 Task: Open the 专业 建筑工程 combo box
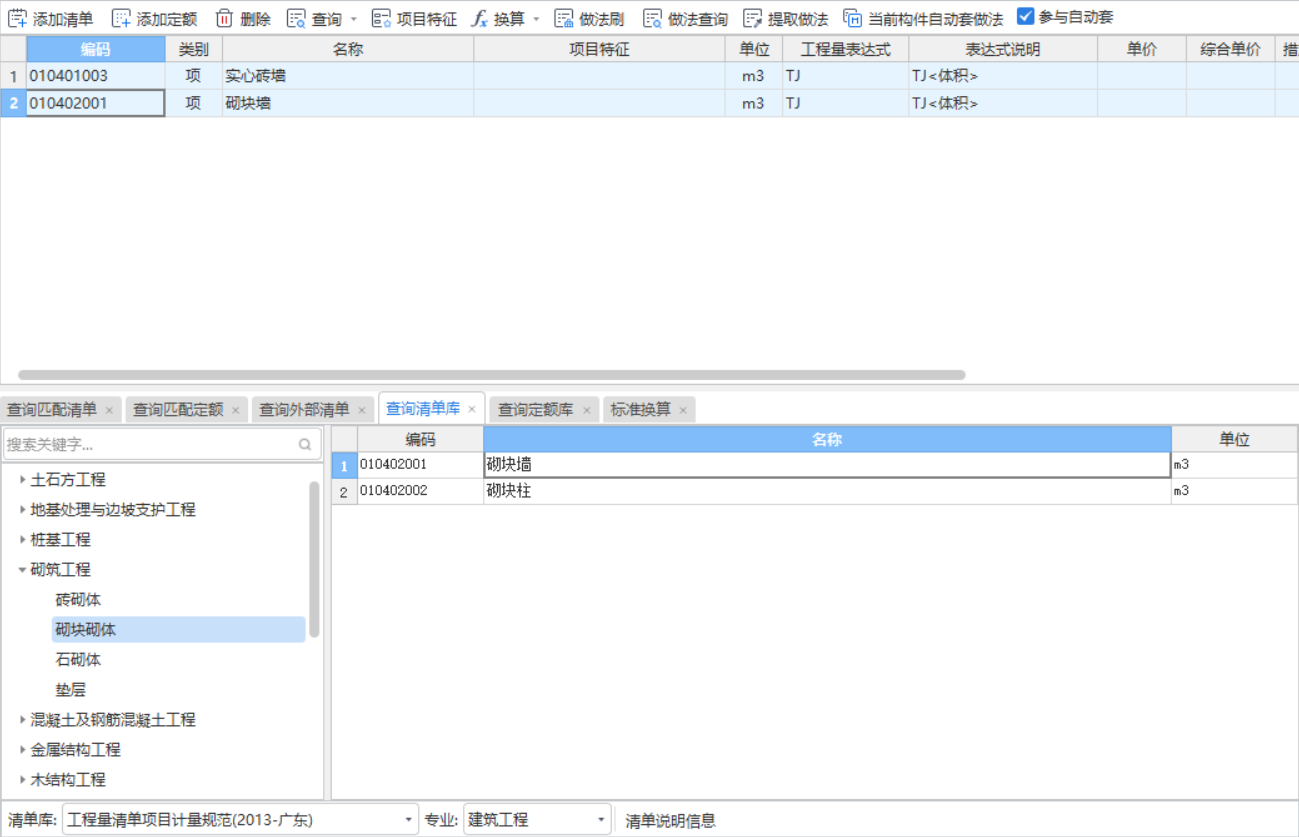(538, 820)
